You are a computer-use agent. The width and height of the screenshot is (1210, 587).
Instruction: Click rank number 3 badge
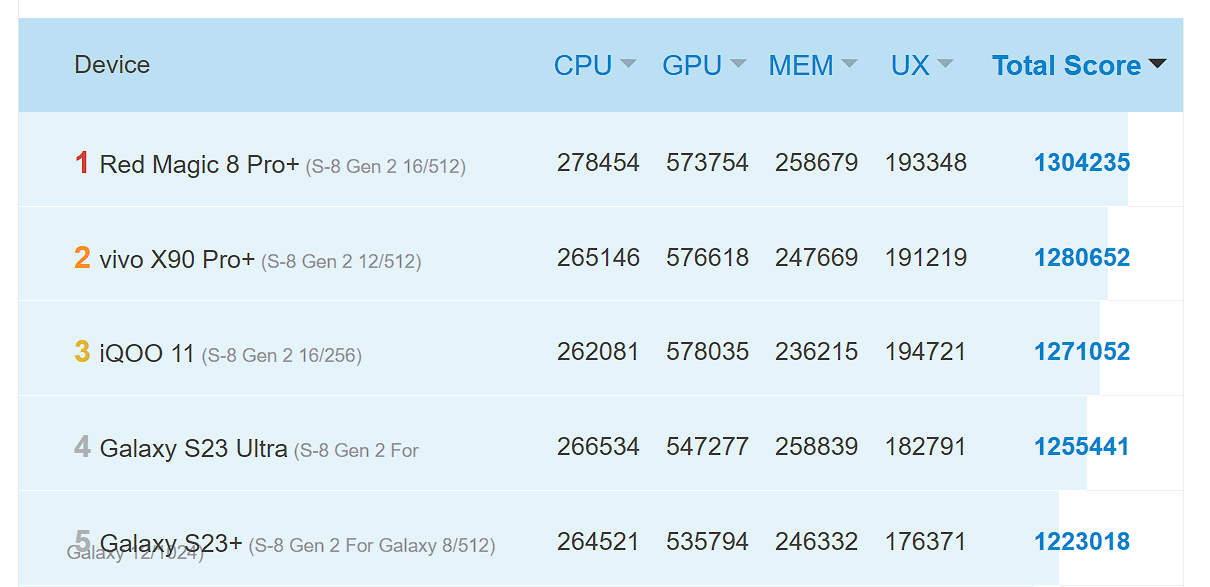82,351
